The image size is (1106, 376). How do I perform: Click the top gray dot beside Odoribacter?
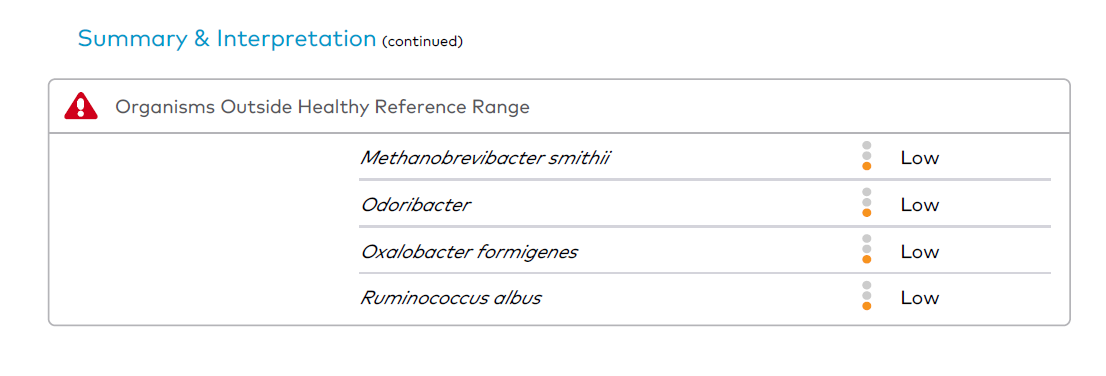point(867,192)
